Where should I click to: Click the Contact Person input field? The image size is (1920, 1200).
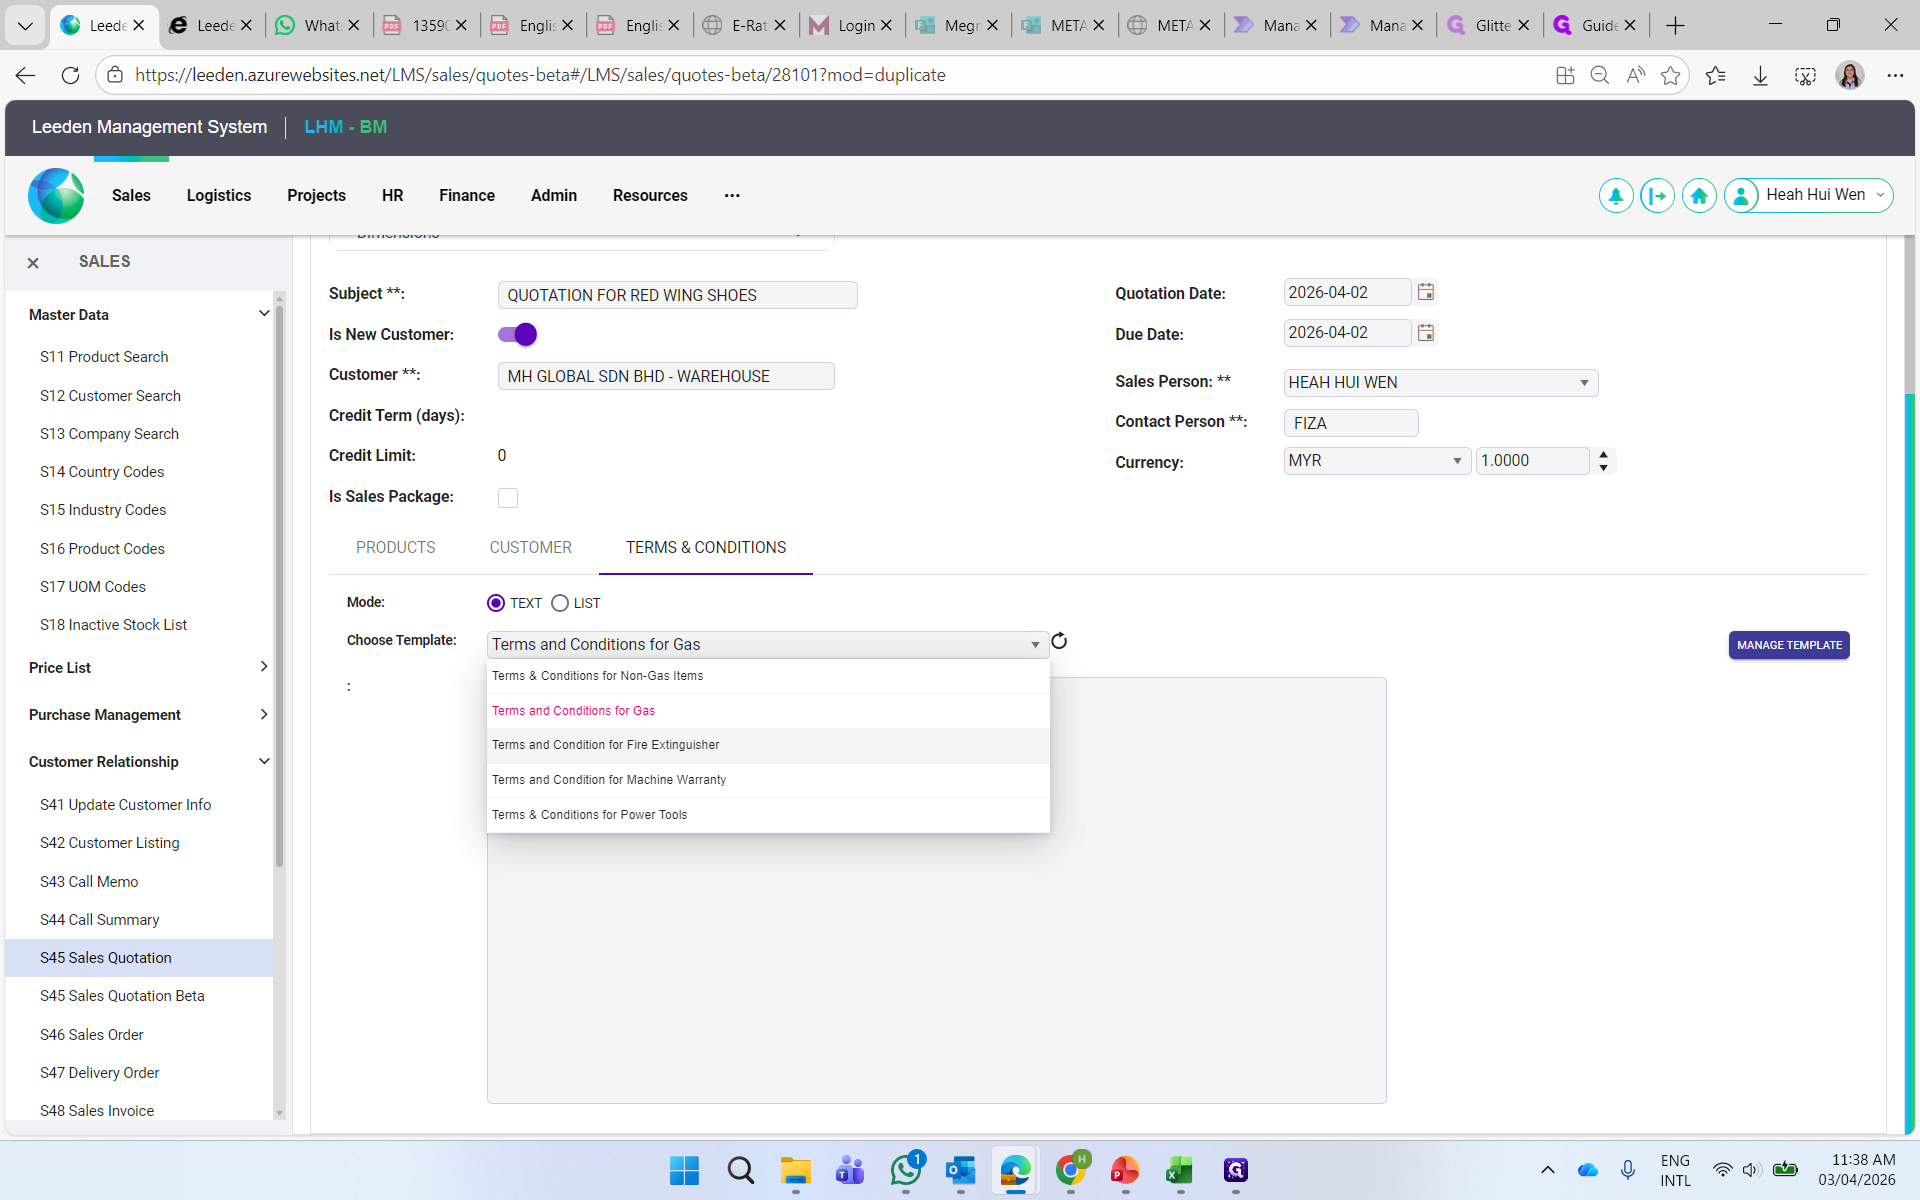tap(1351, 423)
